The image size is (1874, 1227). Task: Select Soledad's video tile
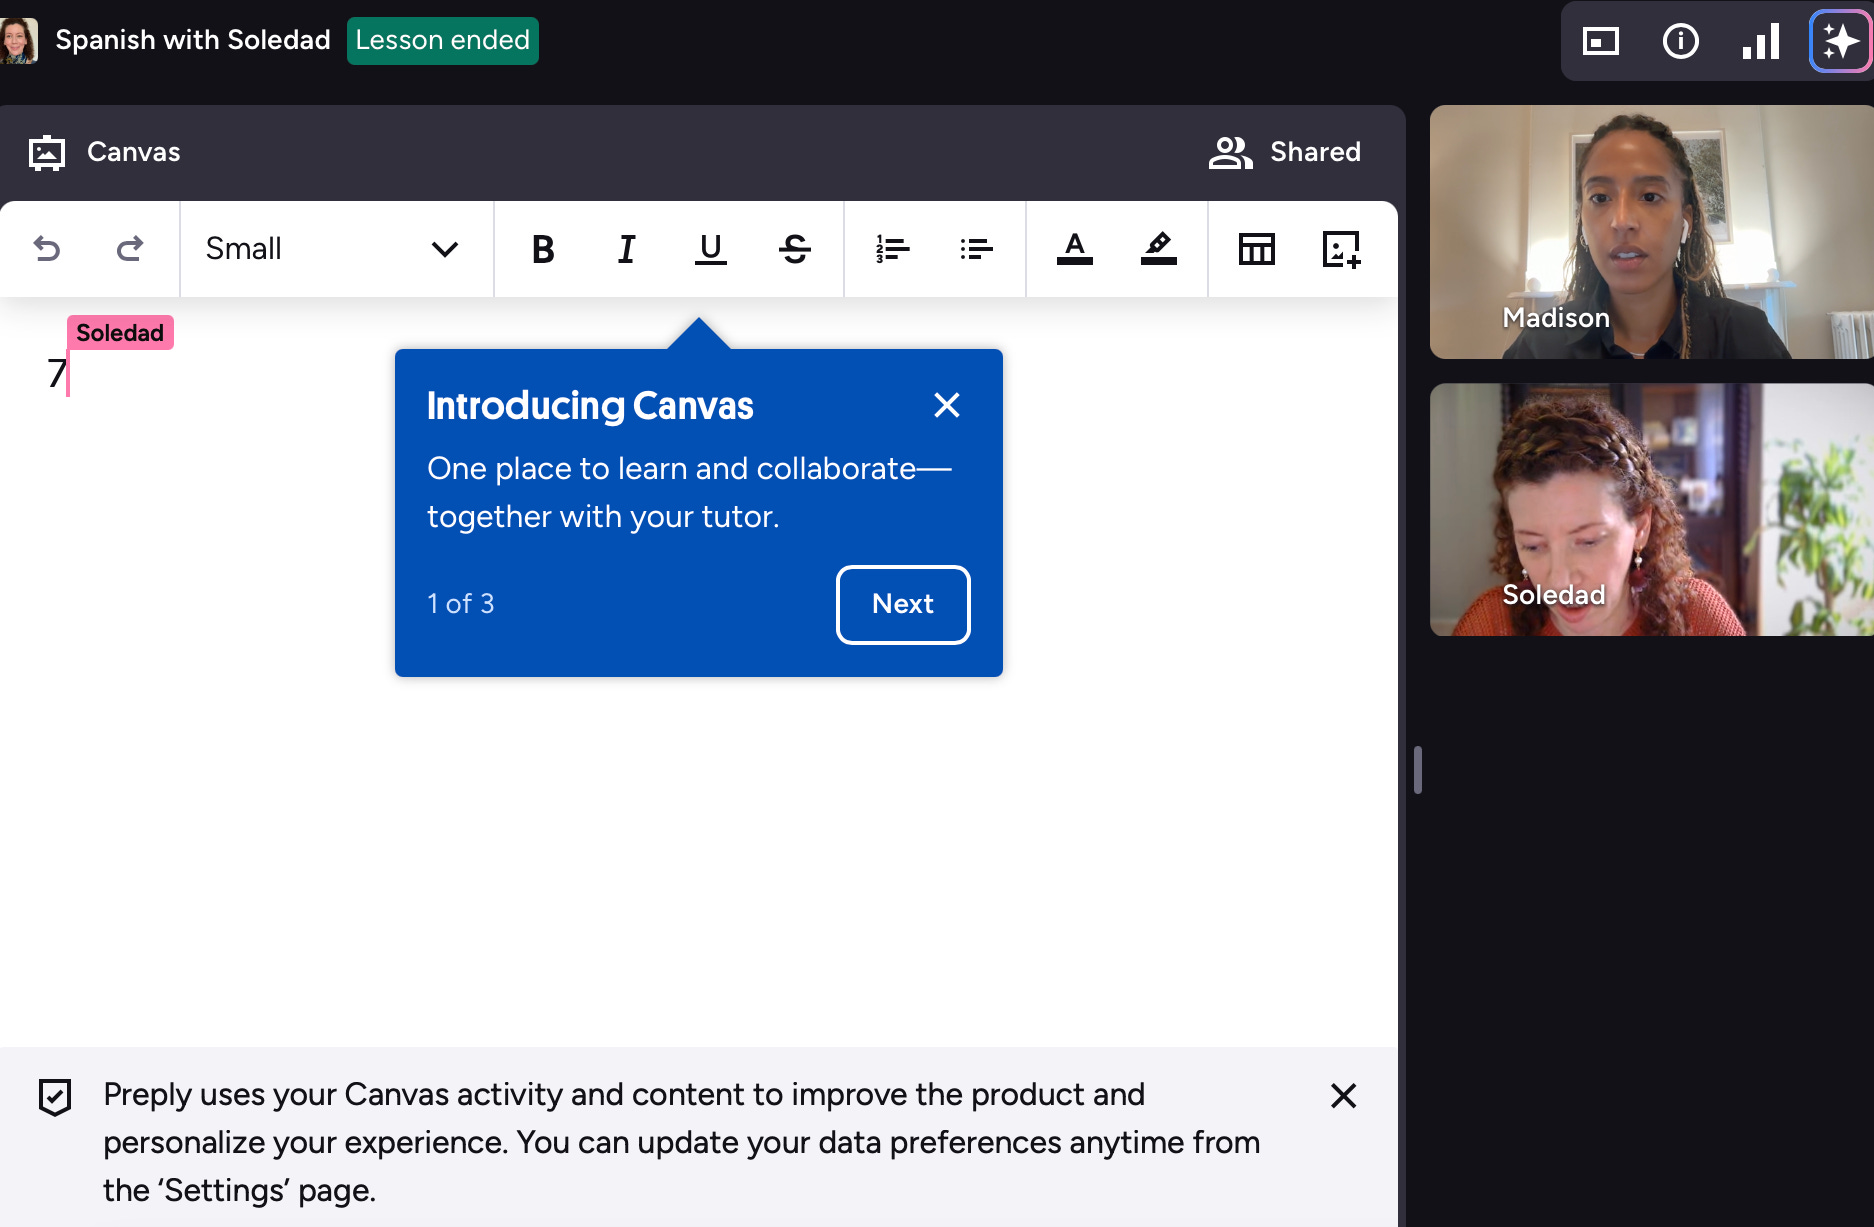click(x=1652, y=510)
